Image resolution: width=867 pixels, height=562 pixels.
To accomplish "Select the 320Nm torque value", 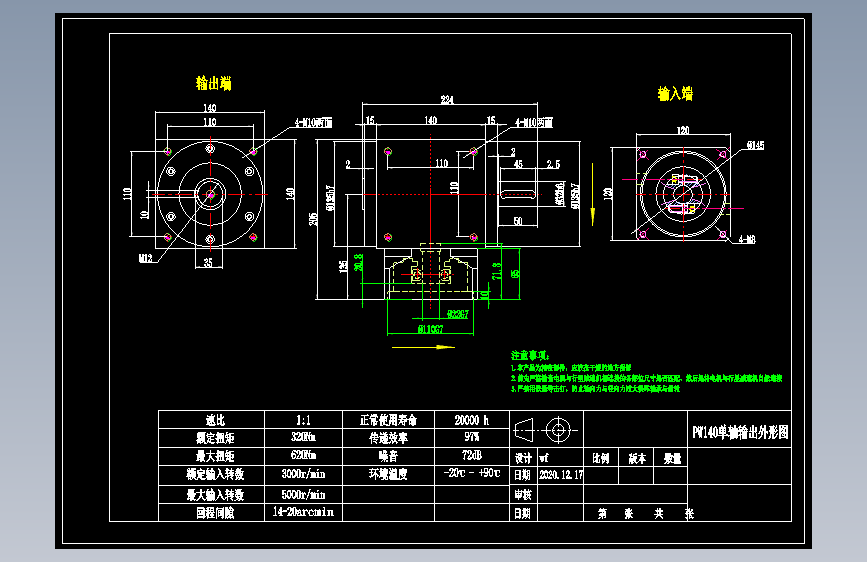I will [x=303, y=437].
